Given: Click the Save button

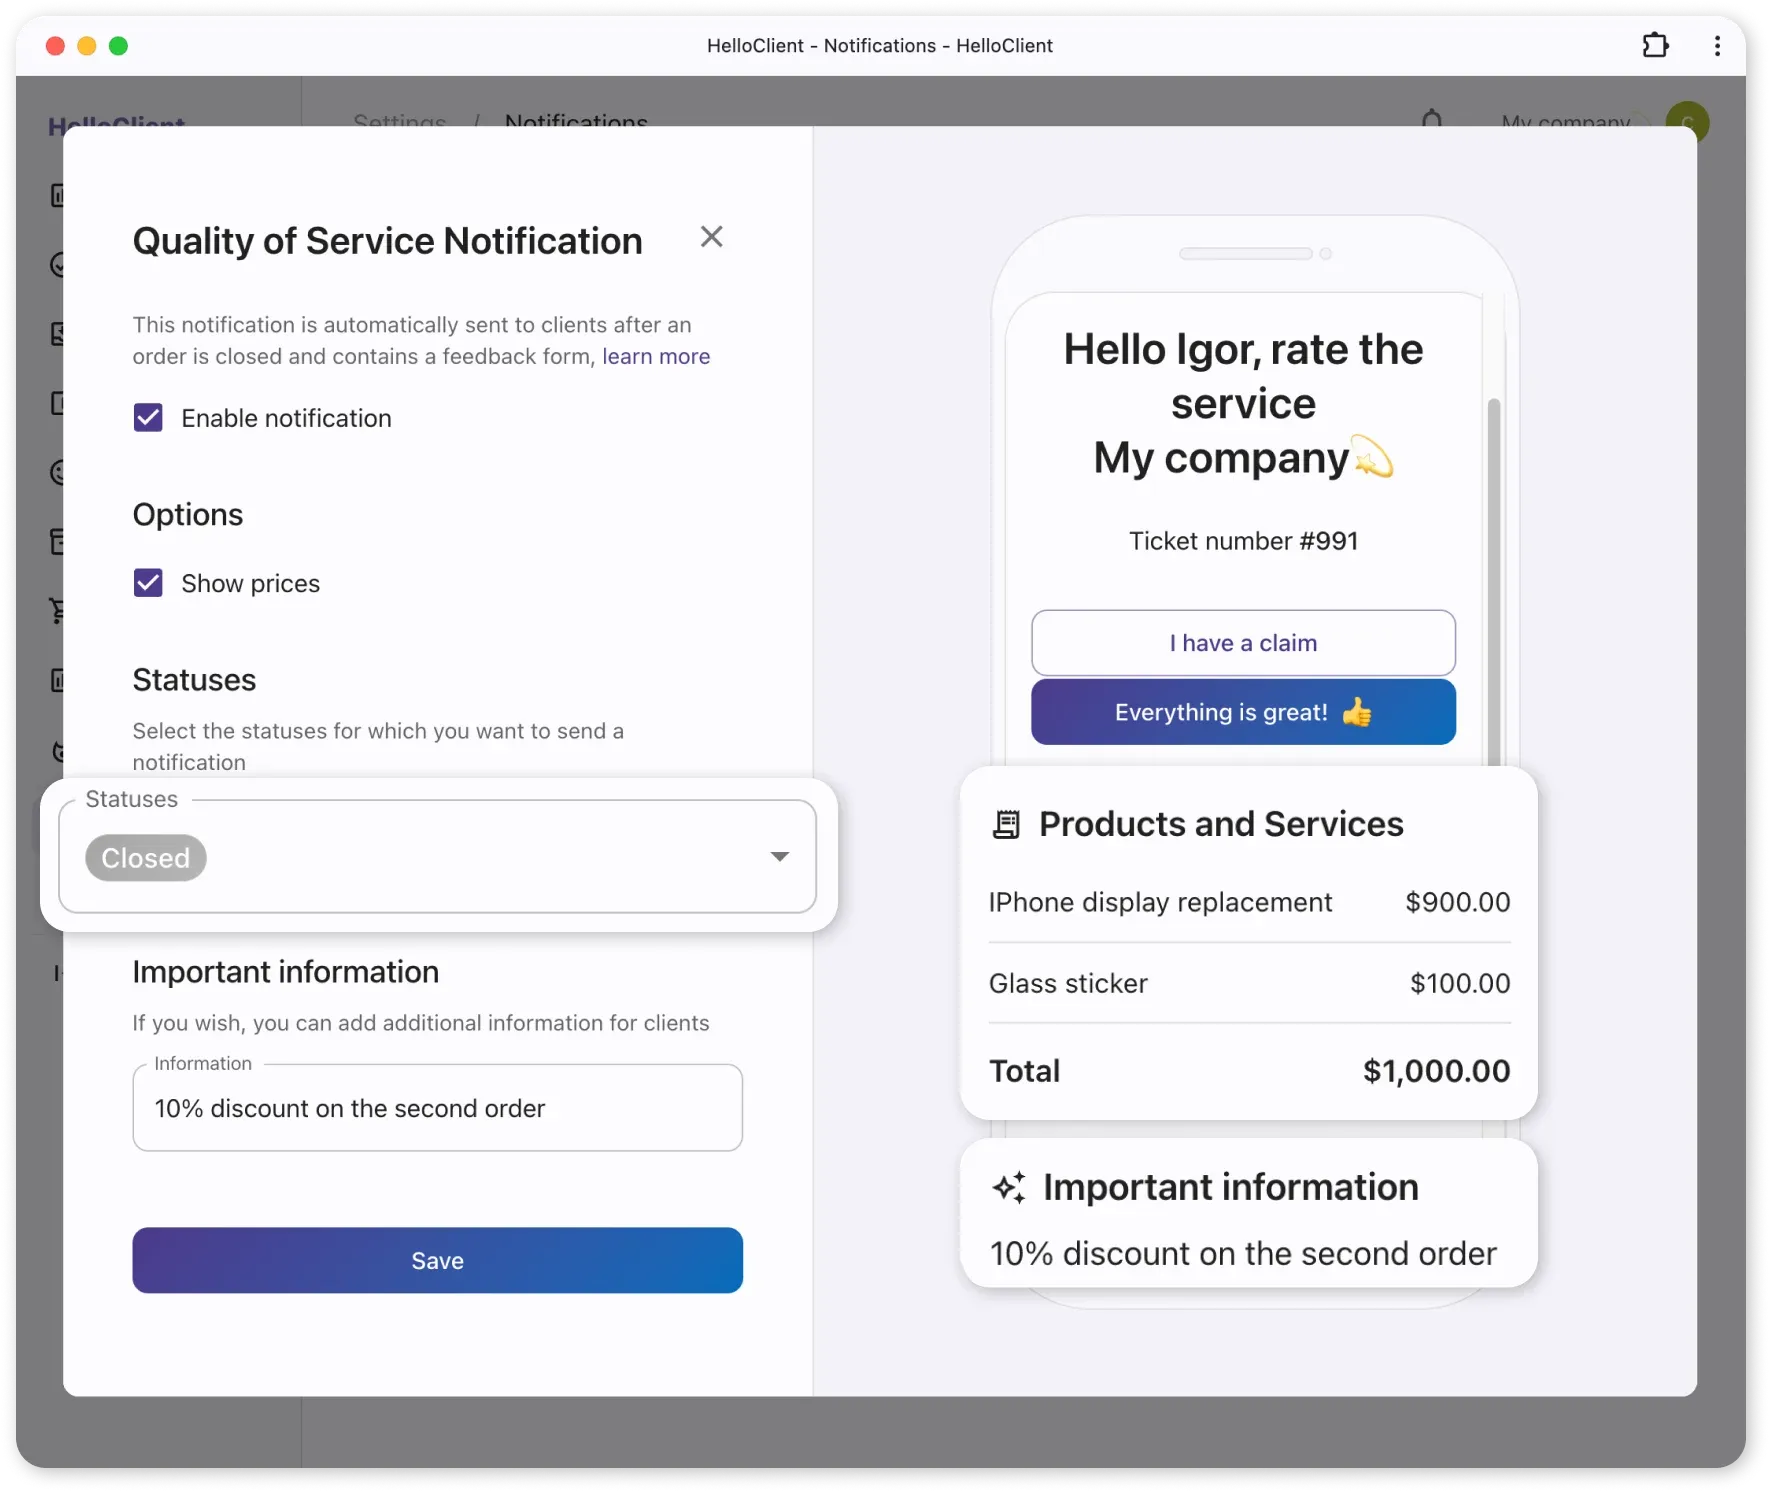Looking at the screenshot, I should 437,1260.
